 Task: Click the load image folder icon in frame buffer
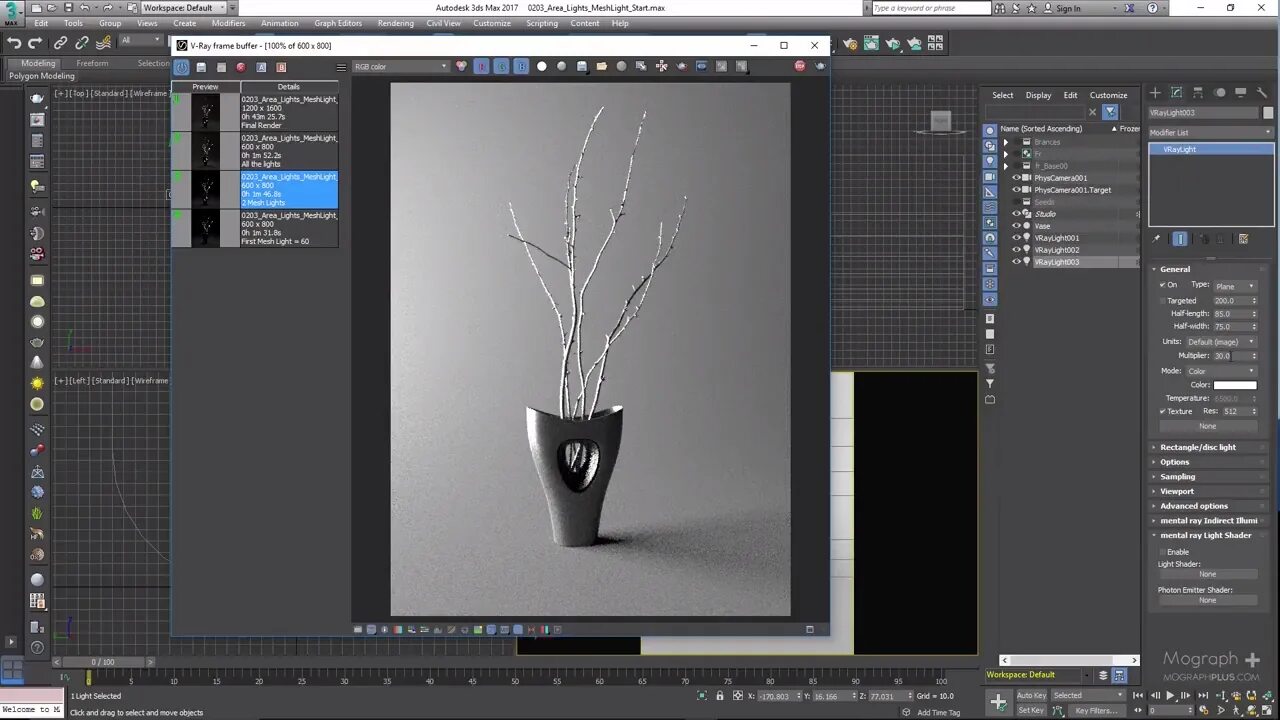[602, 66]
